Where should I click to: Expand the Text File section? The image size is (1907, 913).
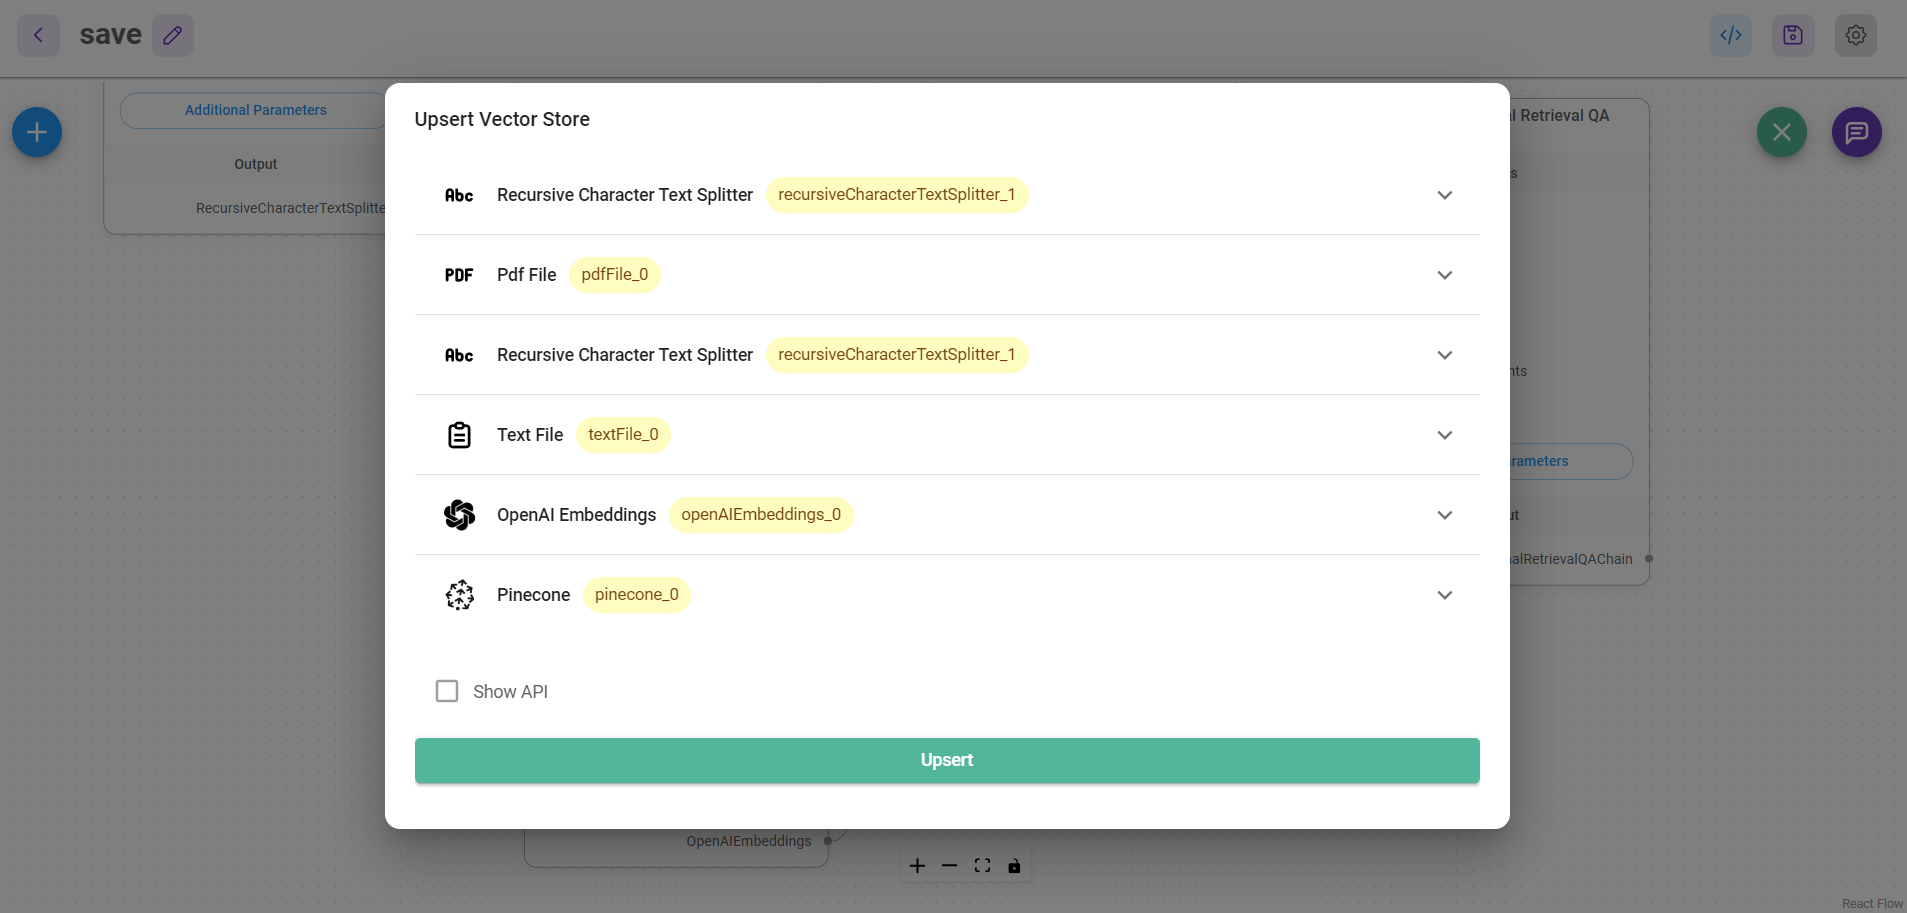(x=1444, y=435)
